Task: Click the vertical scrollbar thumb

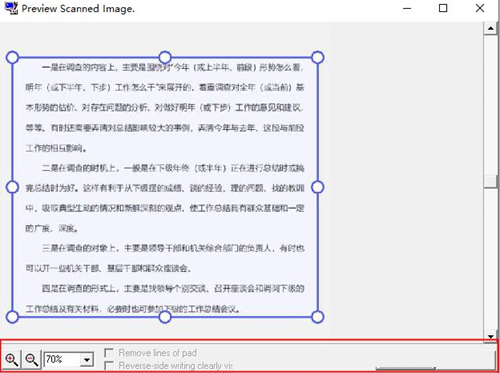Action: pyautogui.click(x=490, y=181)
